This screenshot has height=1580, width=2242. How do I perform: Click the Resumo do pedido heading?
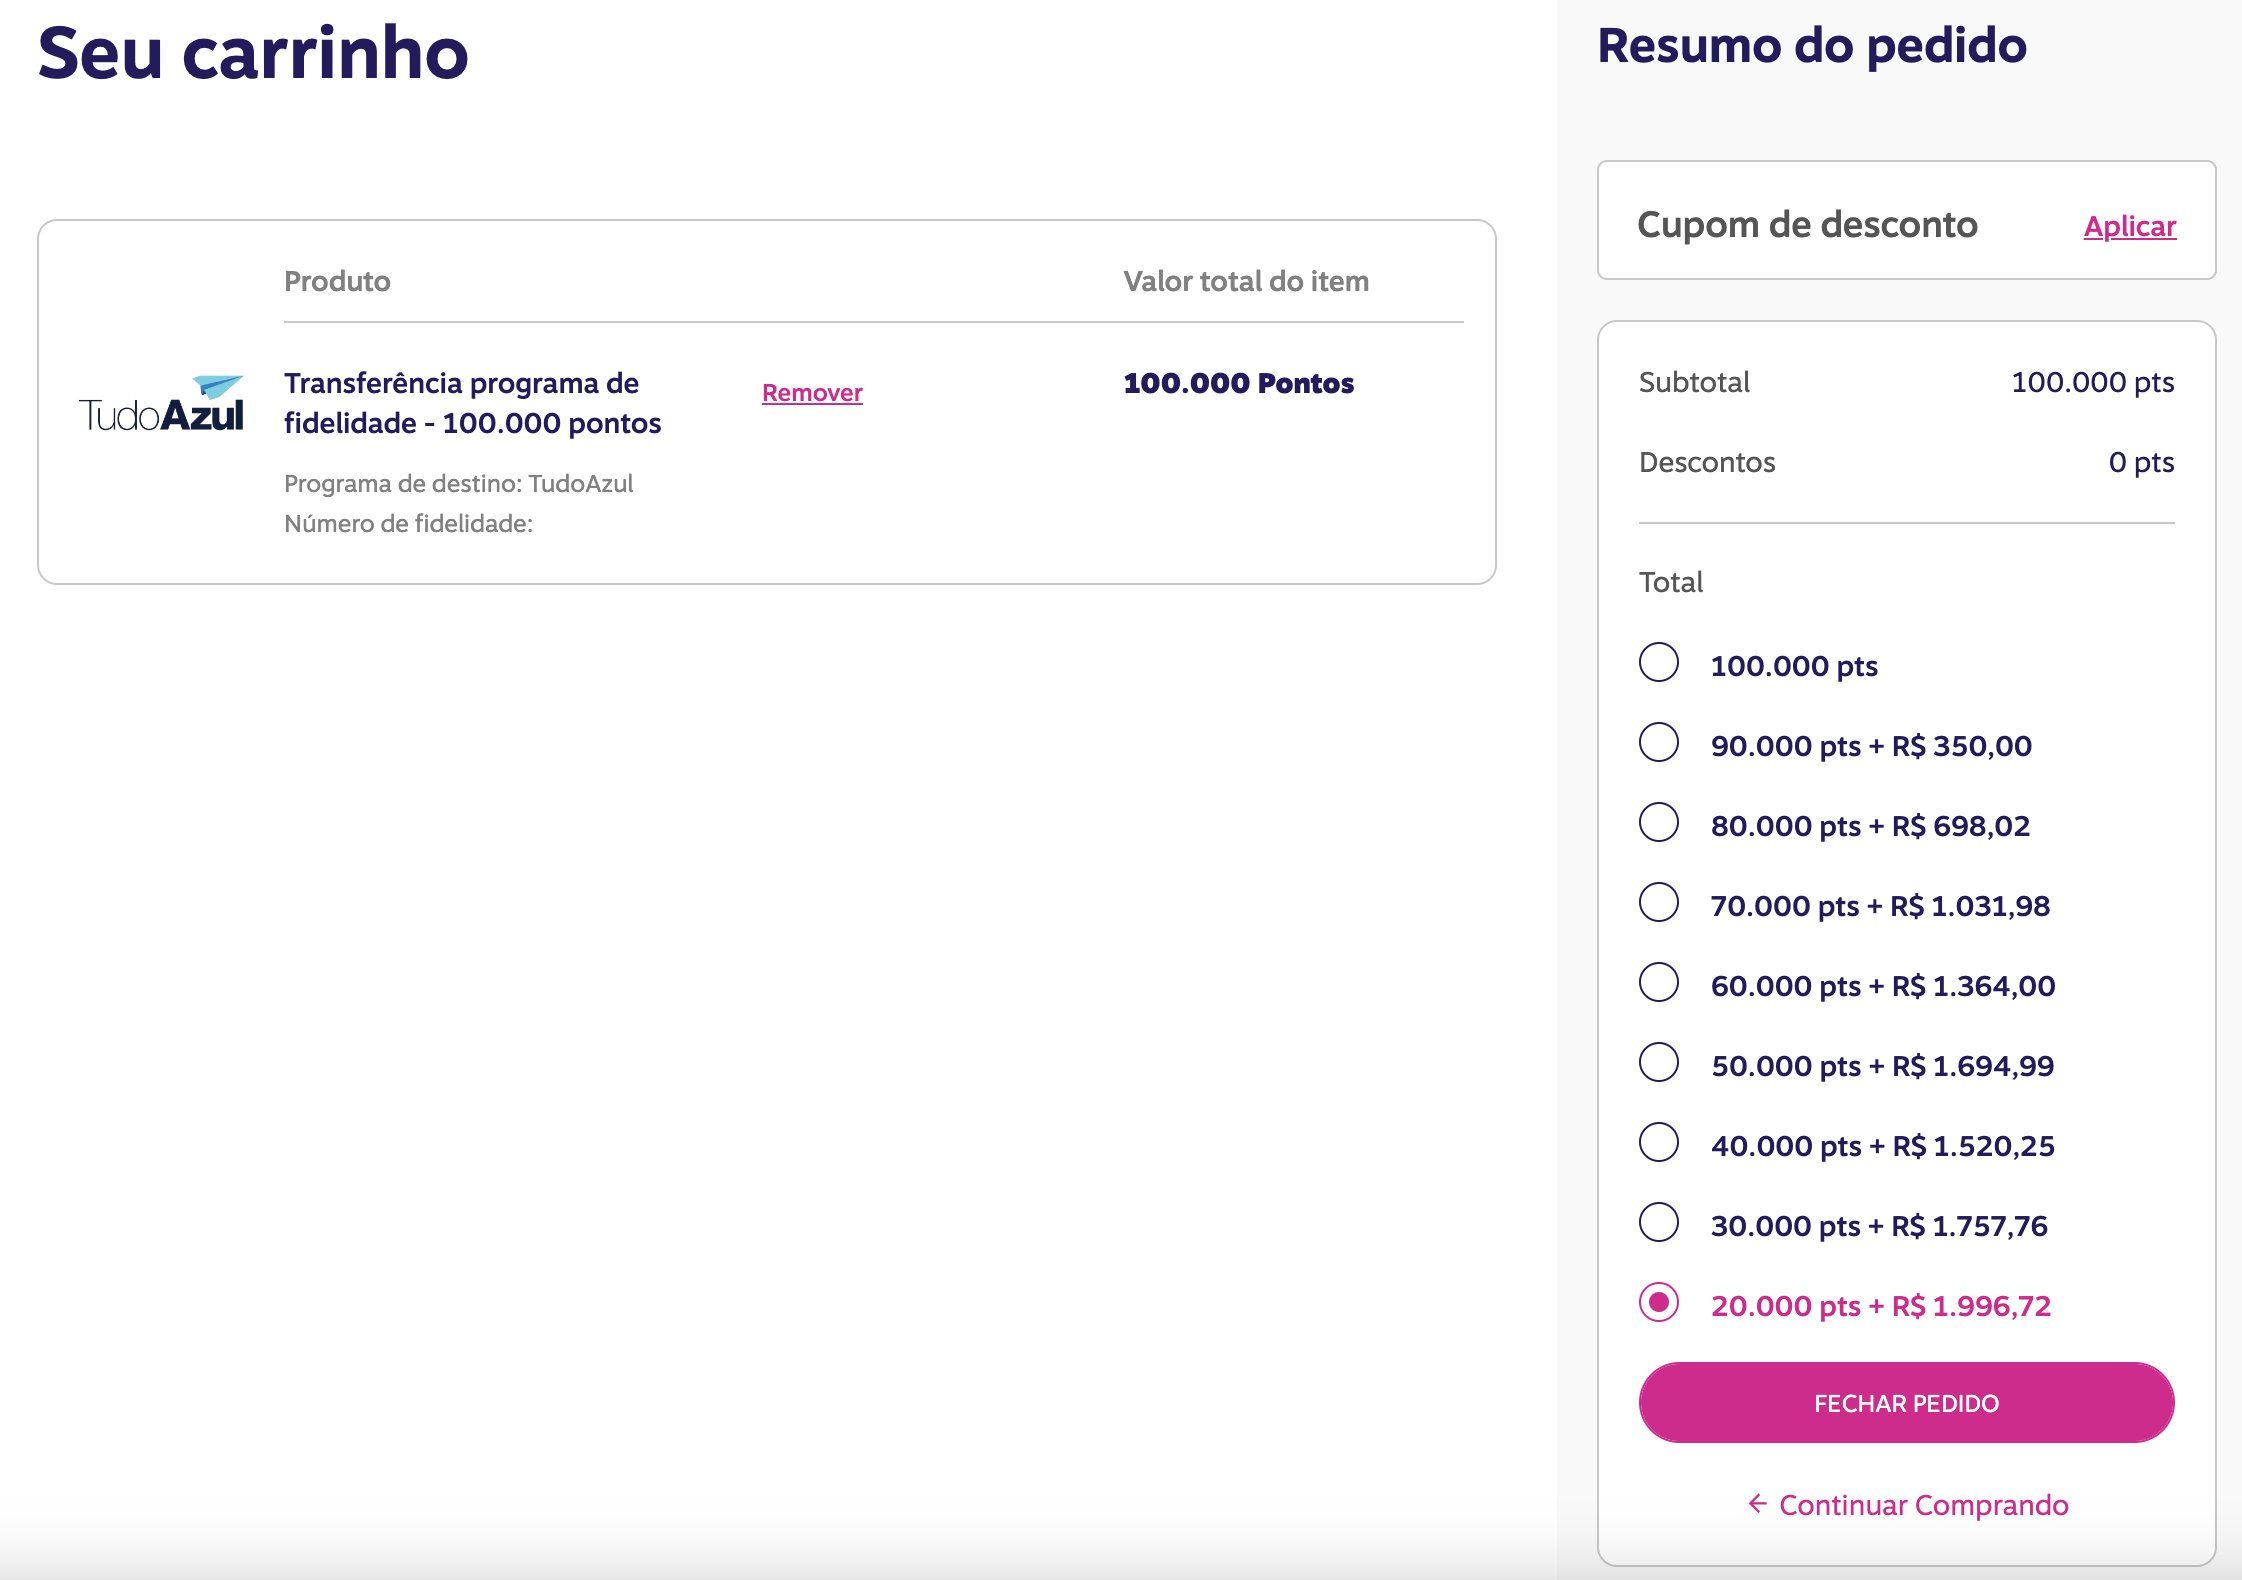point(1812,46)
